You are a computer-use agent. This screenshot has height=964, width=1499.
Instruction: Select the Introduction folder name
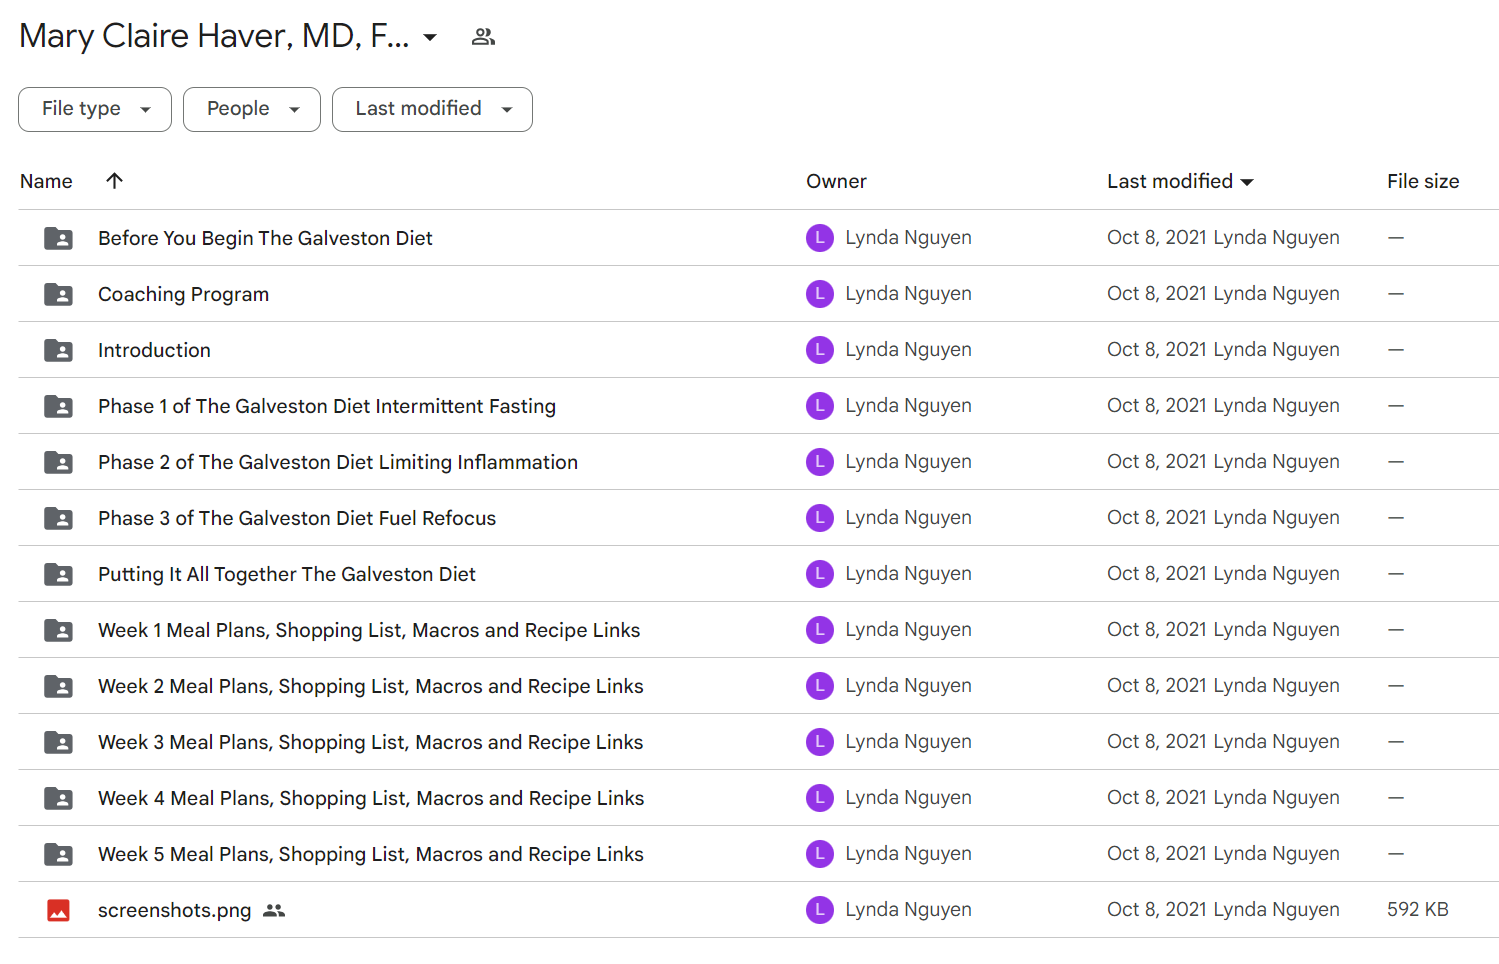154,350
